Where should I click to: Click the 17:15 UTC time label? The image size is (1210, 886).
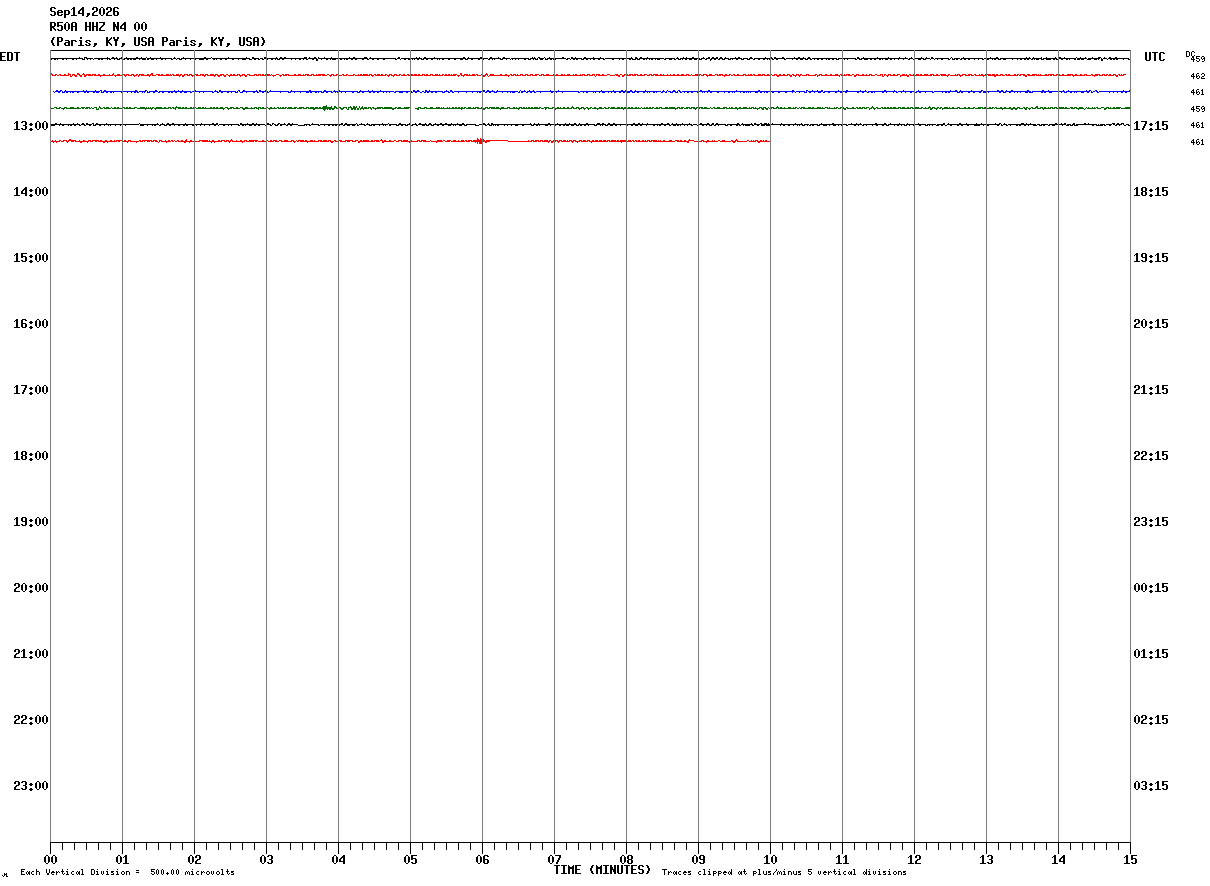(x=1151, y=126)
